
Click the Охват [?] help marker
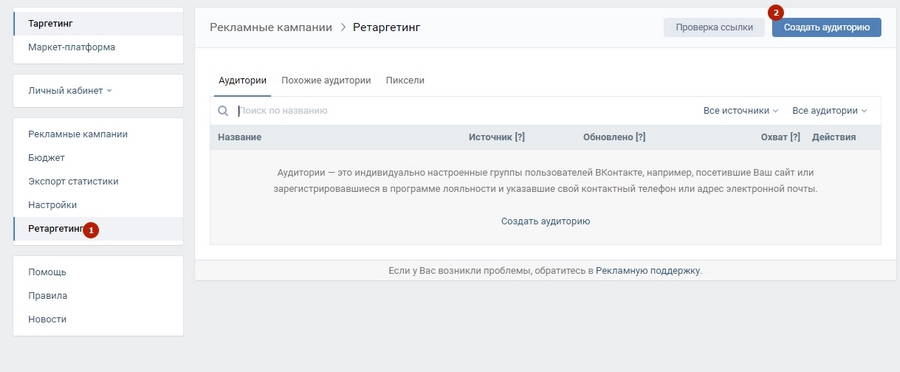(x=795, y=137)
